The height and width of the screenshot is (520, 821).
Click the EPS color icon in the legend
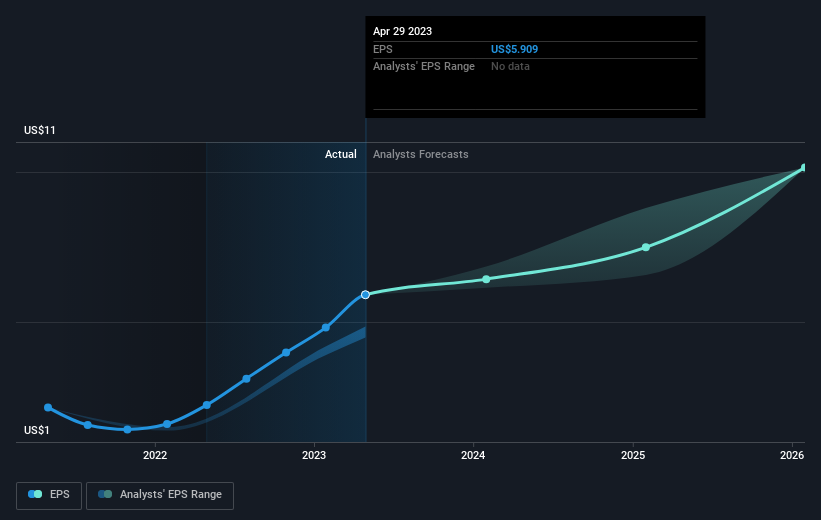pos(35,494)
